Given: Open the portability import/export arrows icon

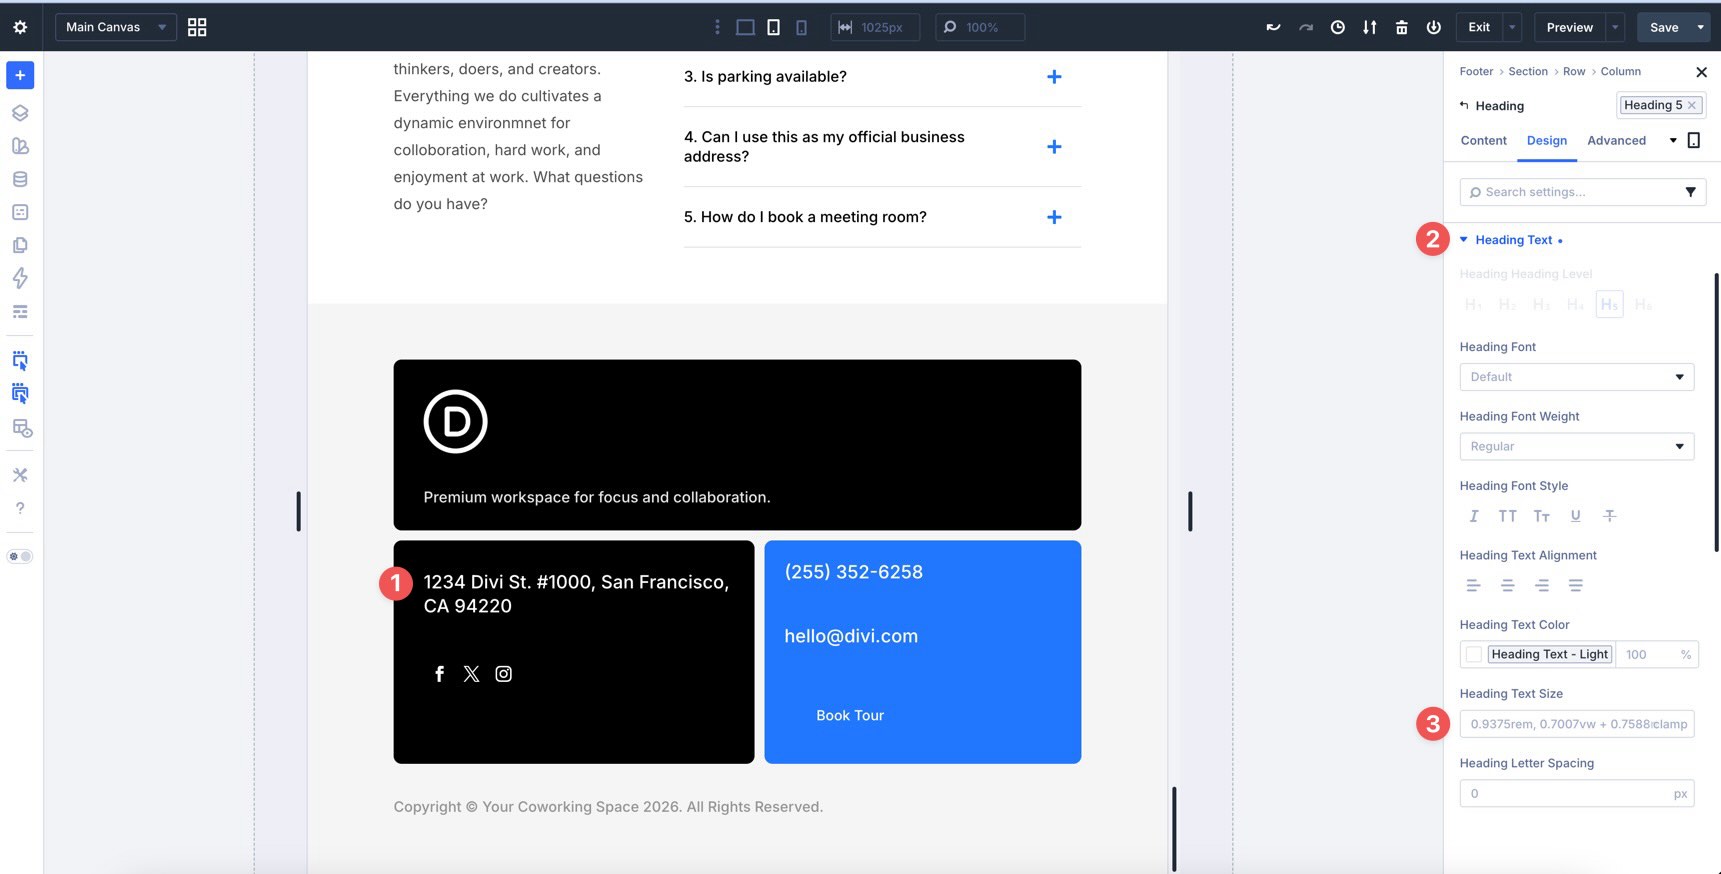Looking at the screenshot, I should tap(1369, 27).
